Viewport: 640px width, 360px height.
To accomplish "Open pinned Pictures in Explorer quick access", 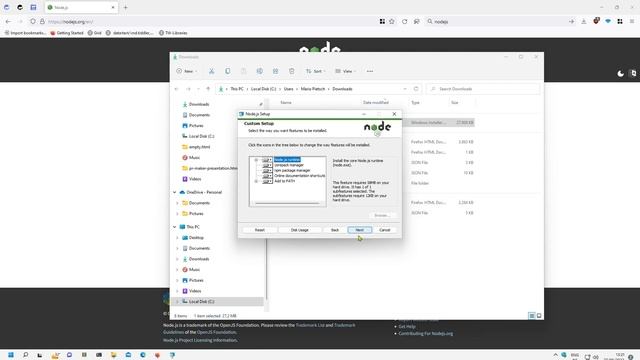I will click(196, 126).
